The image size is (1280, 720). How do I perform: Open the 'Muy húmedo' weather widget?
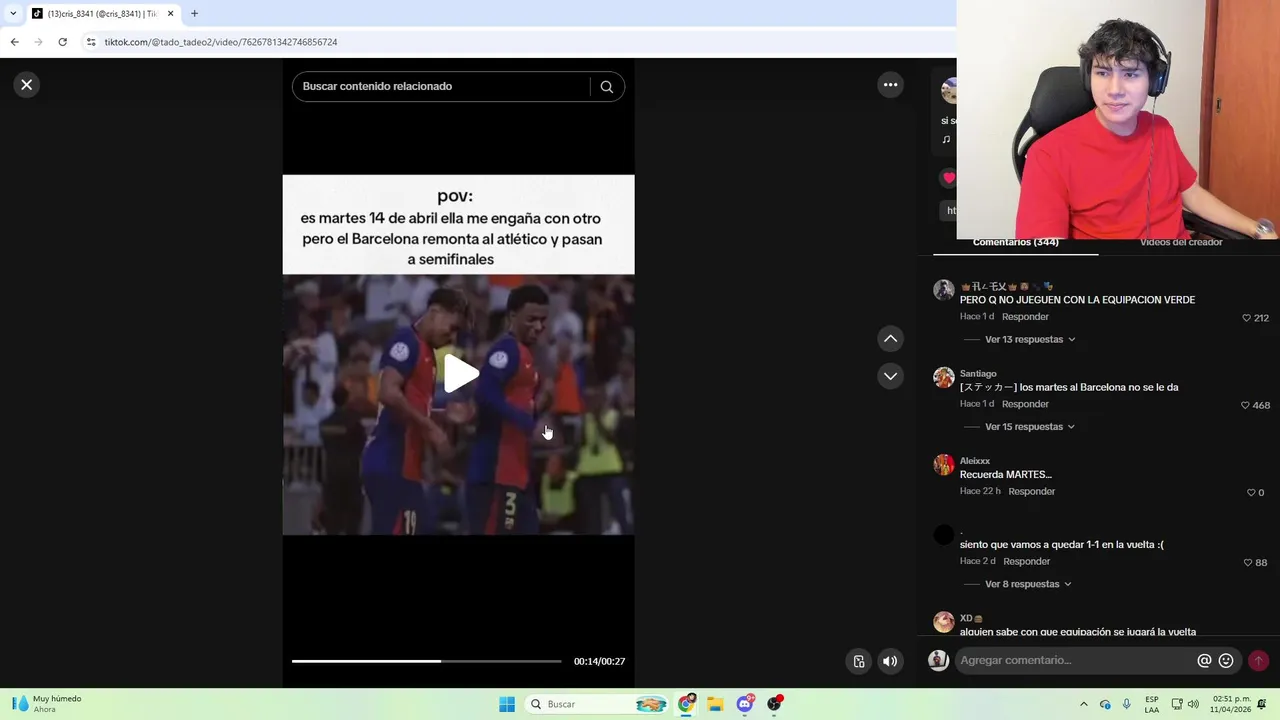(x=47, y=704)
